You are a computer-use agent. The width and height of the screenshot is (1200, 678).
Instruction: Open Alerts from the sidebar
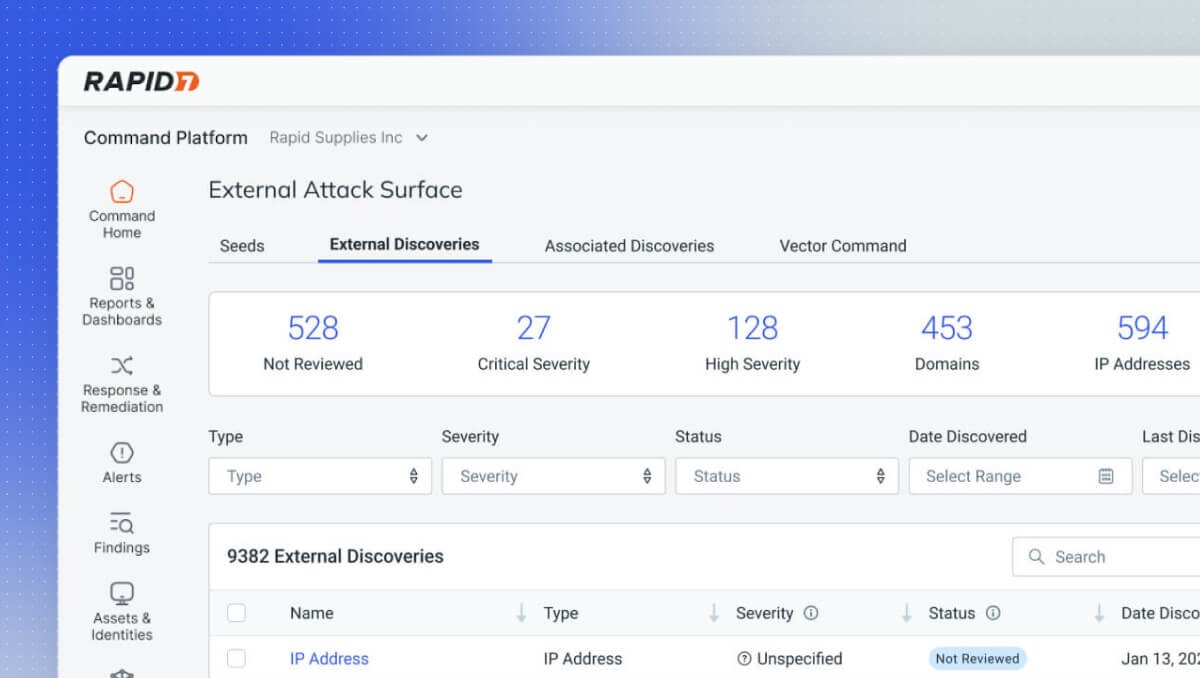(x=121, y=462)
